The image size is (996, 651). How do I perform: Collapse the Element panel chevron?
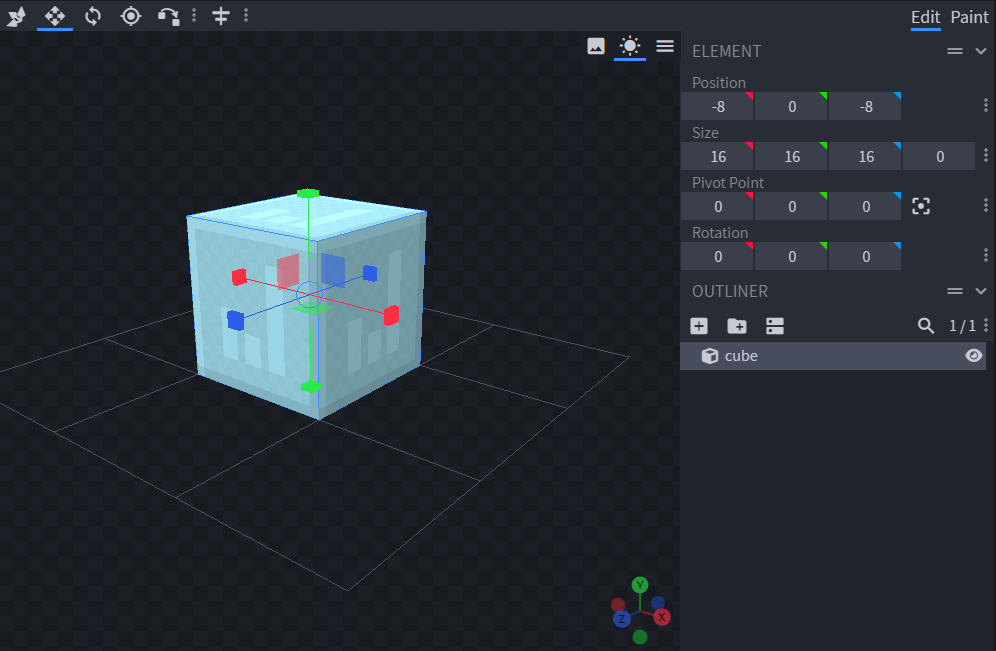point(981,51)
